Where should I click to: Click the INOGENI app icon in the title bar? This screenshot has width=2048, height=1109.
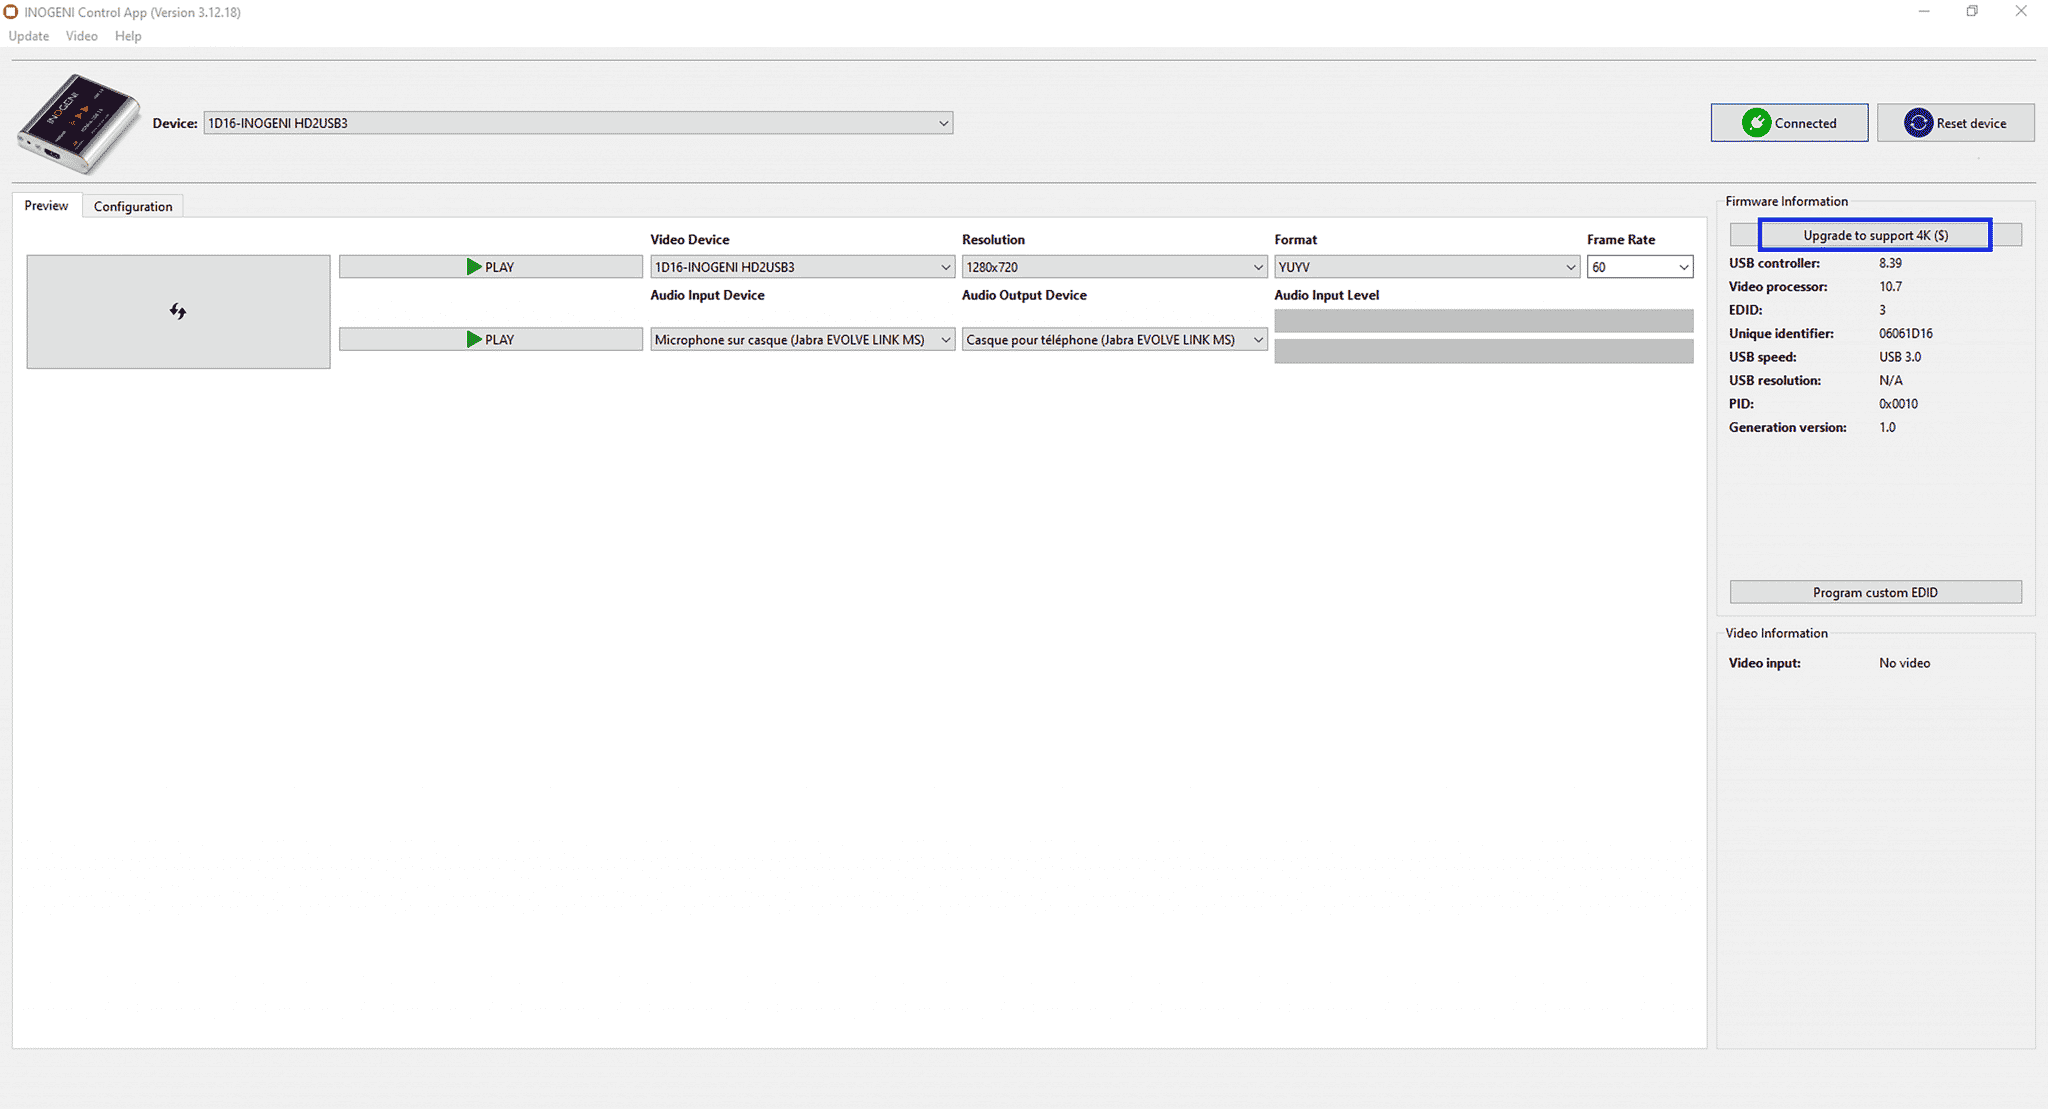pyautogui.click(x=11, y=12)
